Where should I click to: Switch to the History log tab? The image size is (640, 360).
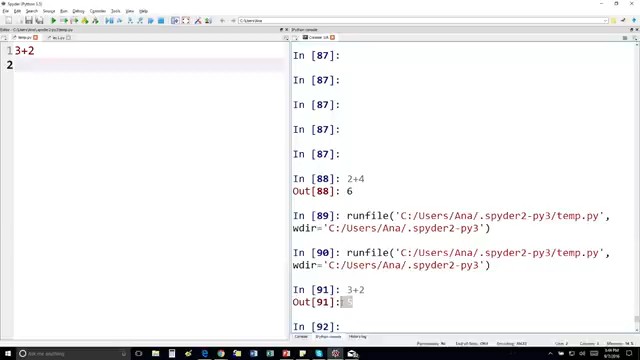click(x=358, y=337)
